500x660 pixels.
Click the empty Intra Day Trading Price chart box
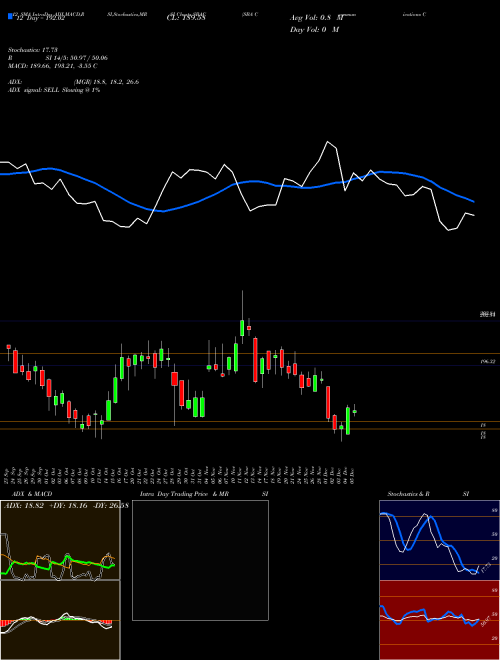click(x=200, y=560)
